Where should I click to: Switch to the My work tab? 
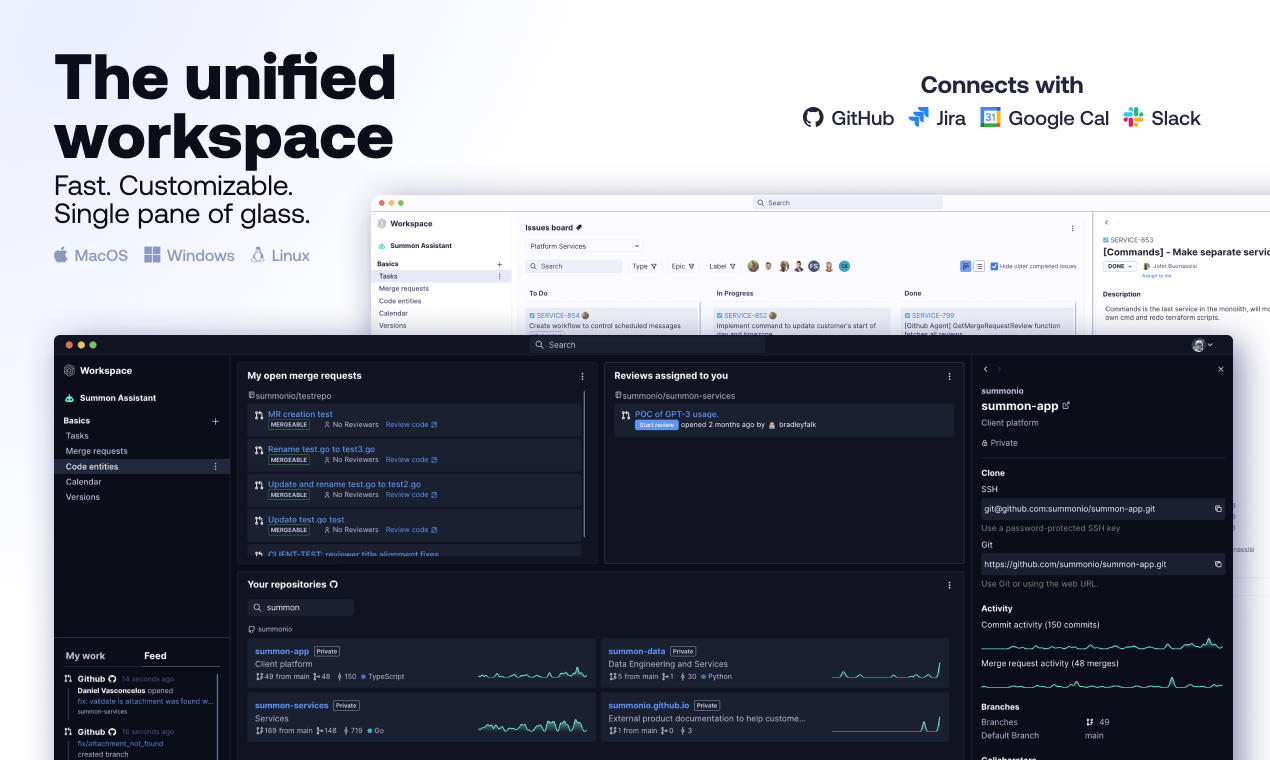pyautogui.click(x=85, y=656)
